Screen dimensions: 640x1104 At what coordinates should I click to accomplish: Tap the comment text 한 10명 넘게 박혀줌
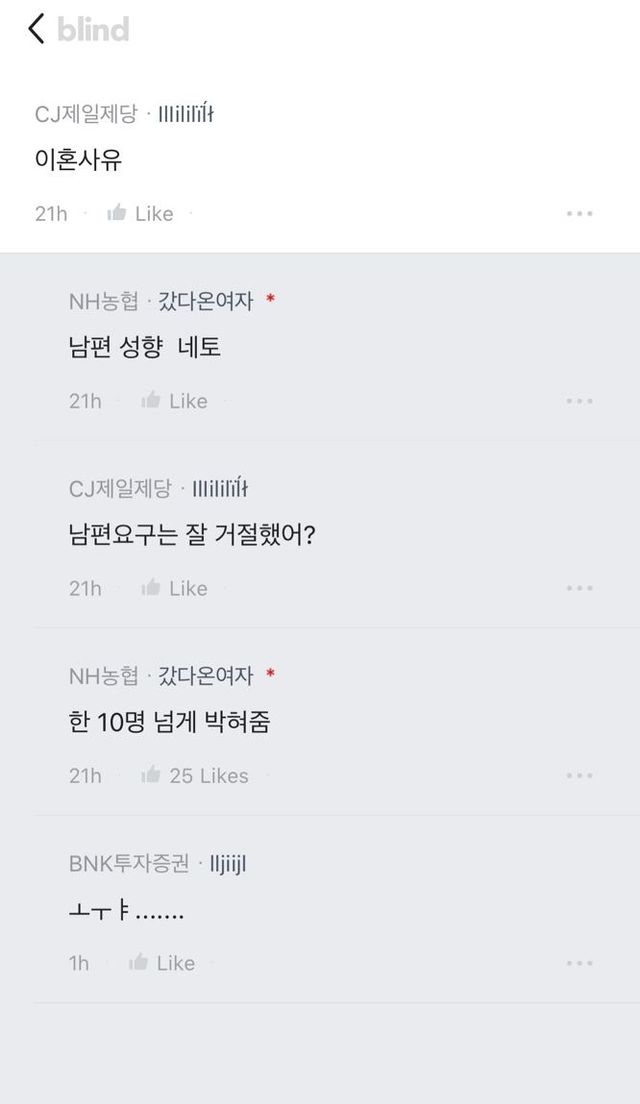(x=169, y=722)
